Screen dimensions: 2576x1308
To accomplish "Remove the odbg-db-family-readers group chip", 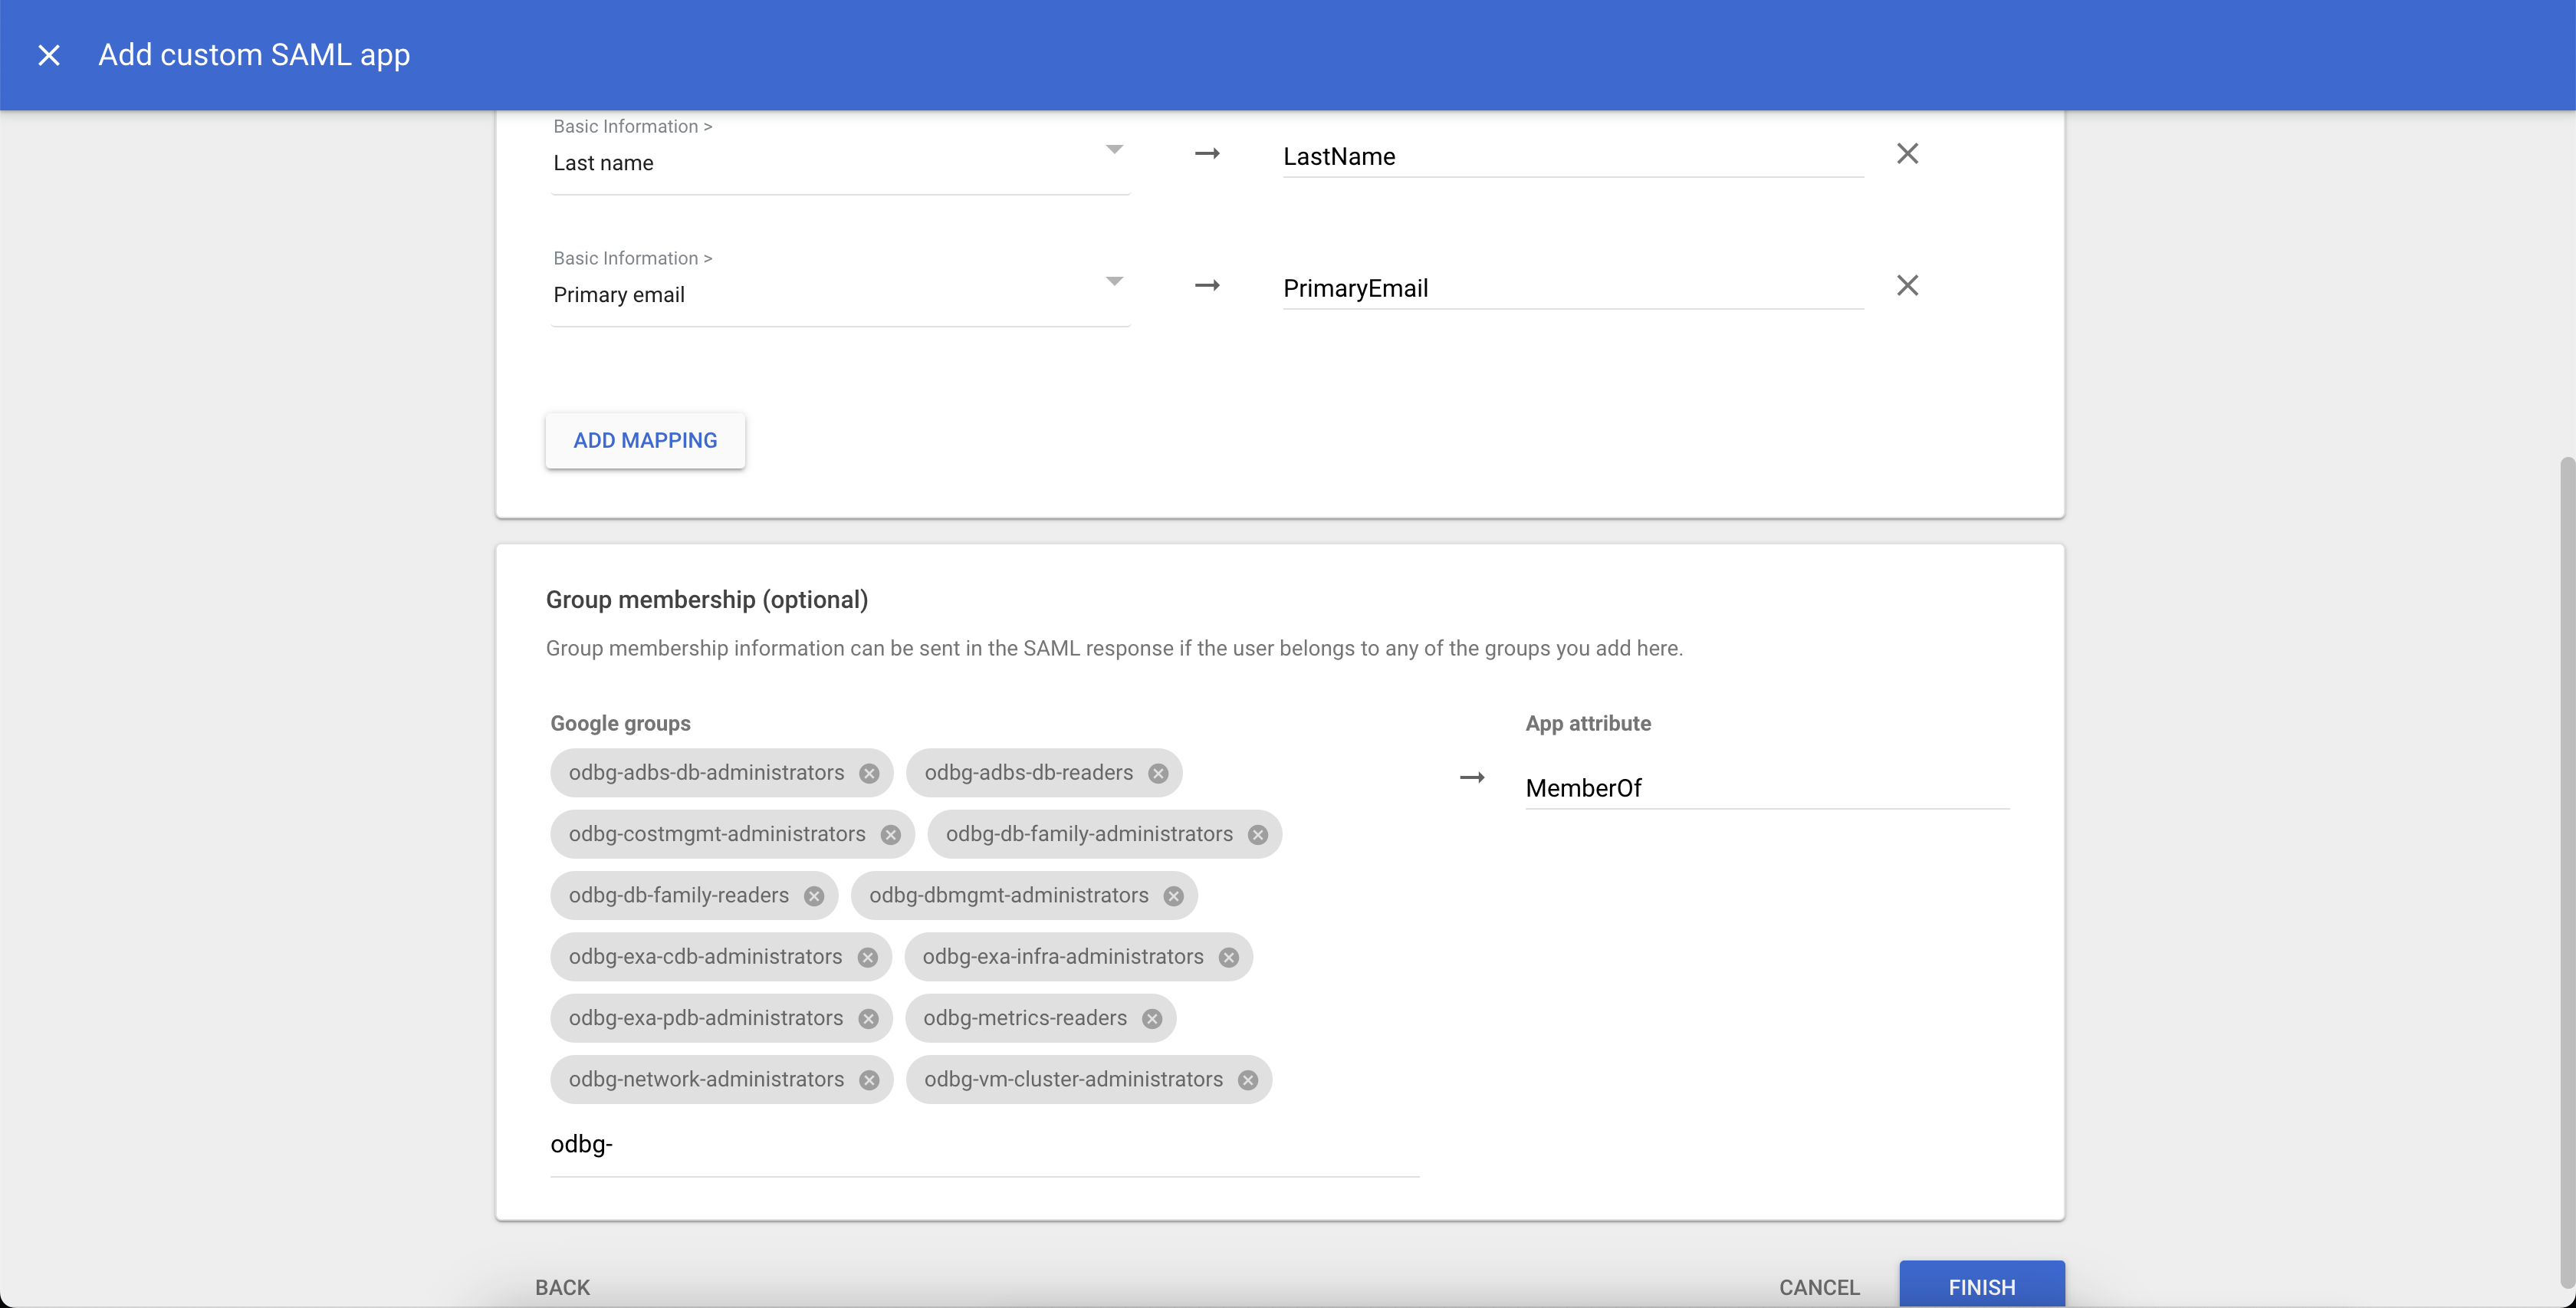I will 814,895.
